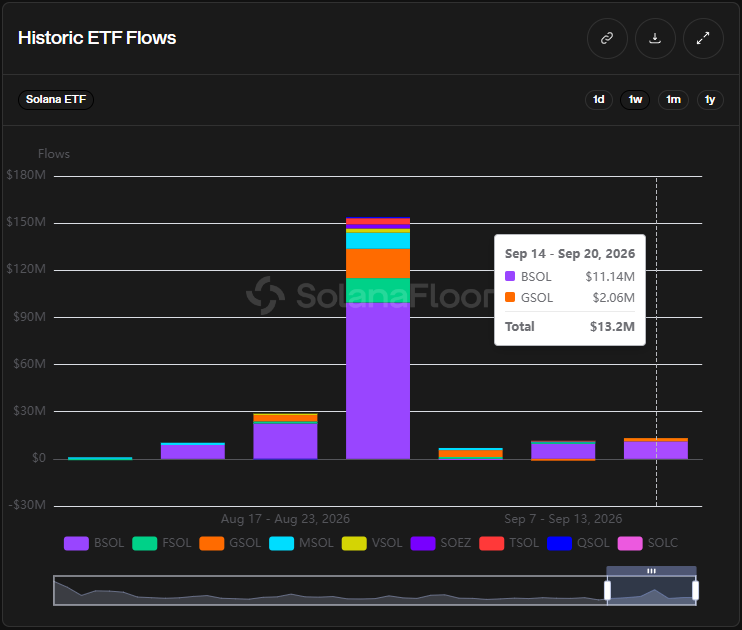Switch to 1y timeframe
Screen dimensions: 742x630
pyautogui.click(x=710, y=99)
